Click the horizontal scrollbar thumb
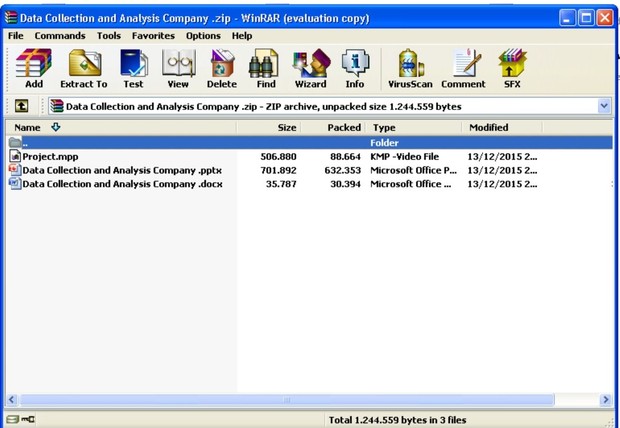Image resolution: width=620 pixels, height=428 pixels. point(287,400)
